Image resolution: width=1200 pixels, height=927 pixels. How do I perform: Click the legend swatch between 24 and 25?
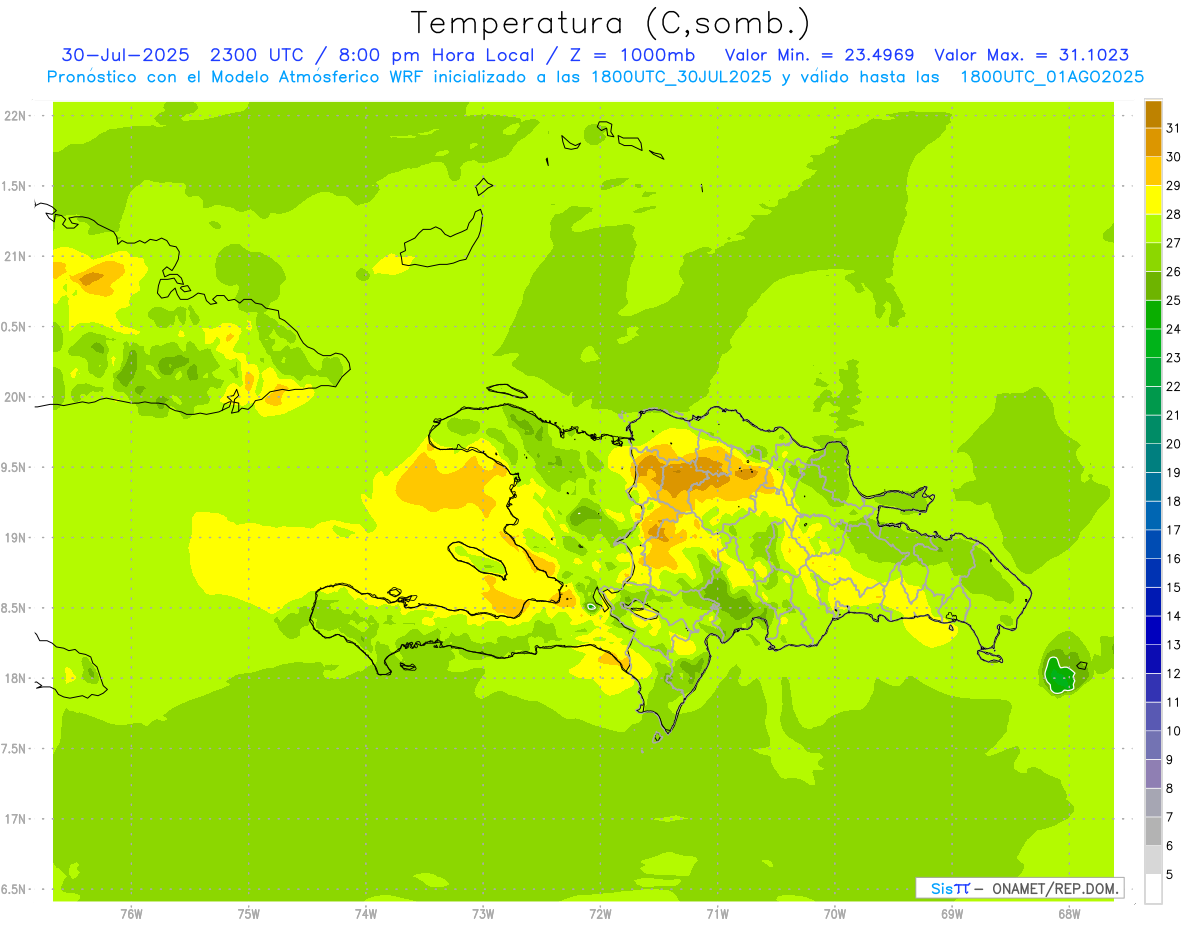[1153, 314]
